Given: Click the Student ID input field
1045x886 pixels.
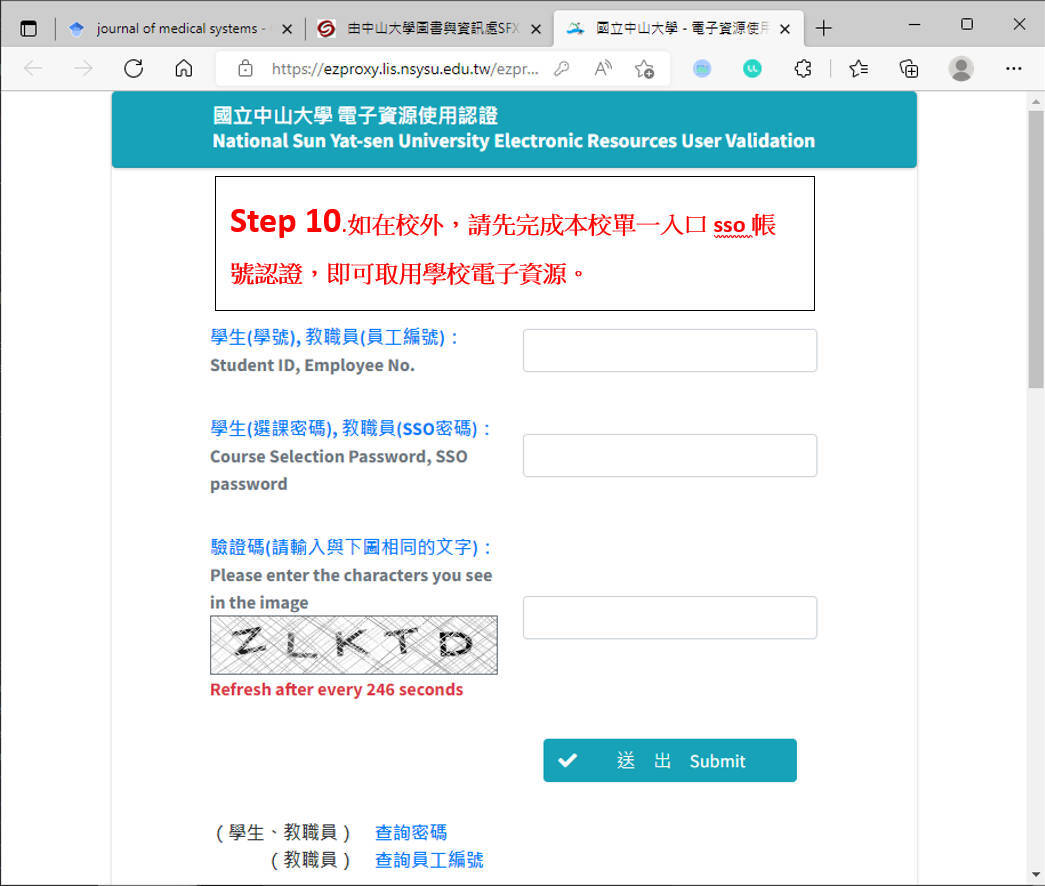Looking at the screenshot, I should [x=669, y=350].
